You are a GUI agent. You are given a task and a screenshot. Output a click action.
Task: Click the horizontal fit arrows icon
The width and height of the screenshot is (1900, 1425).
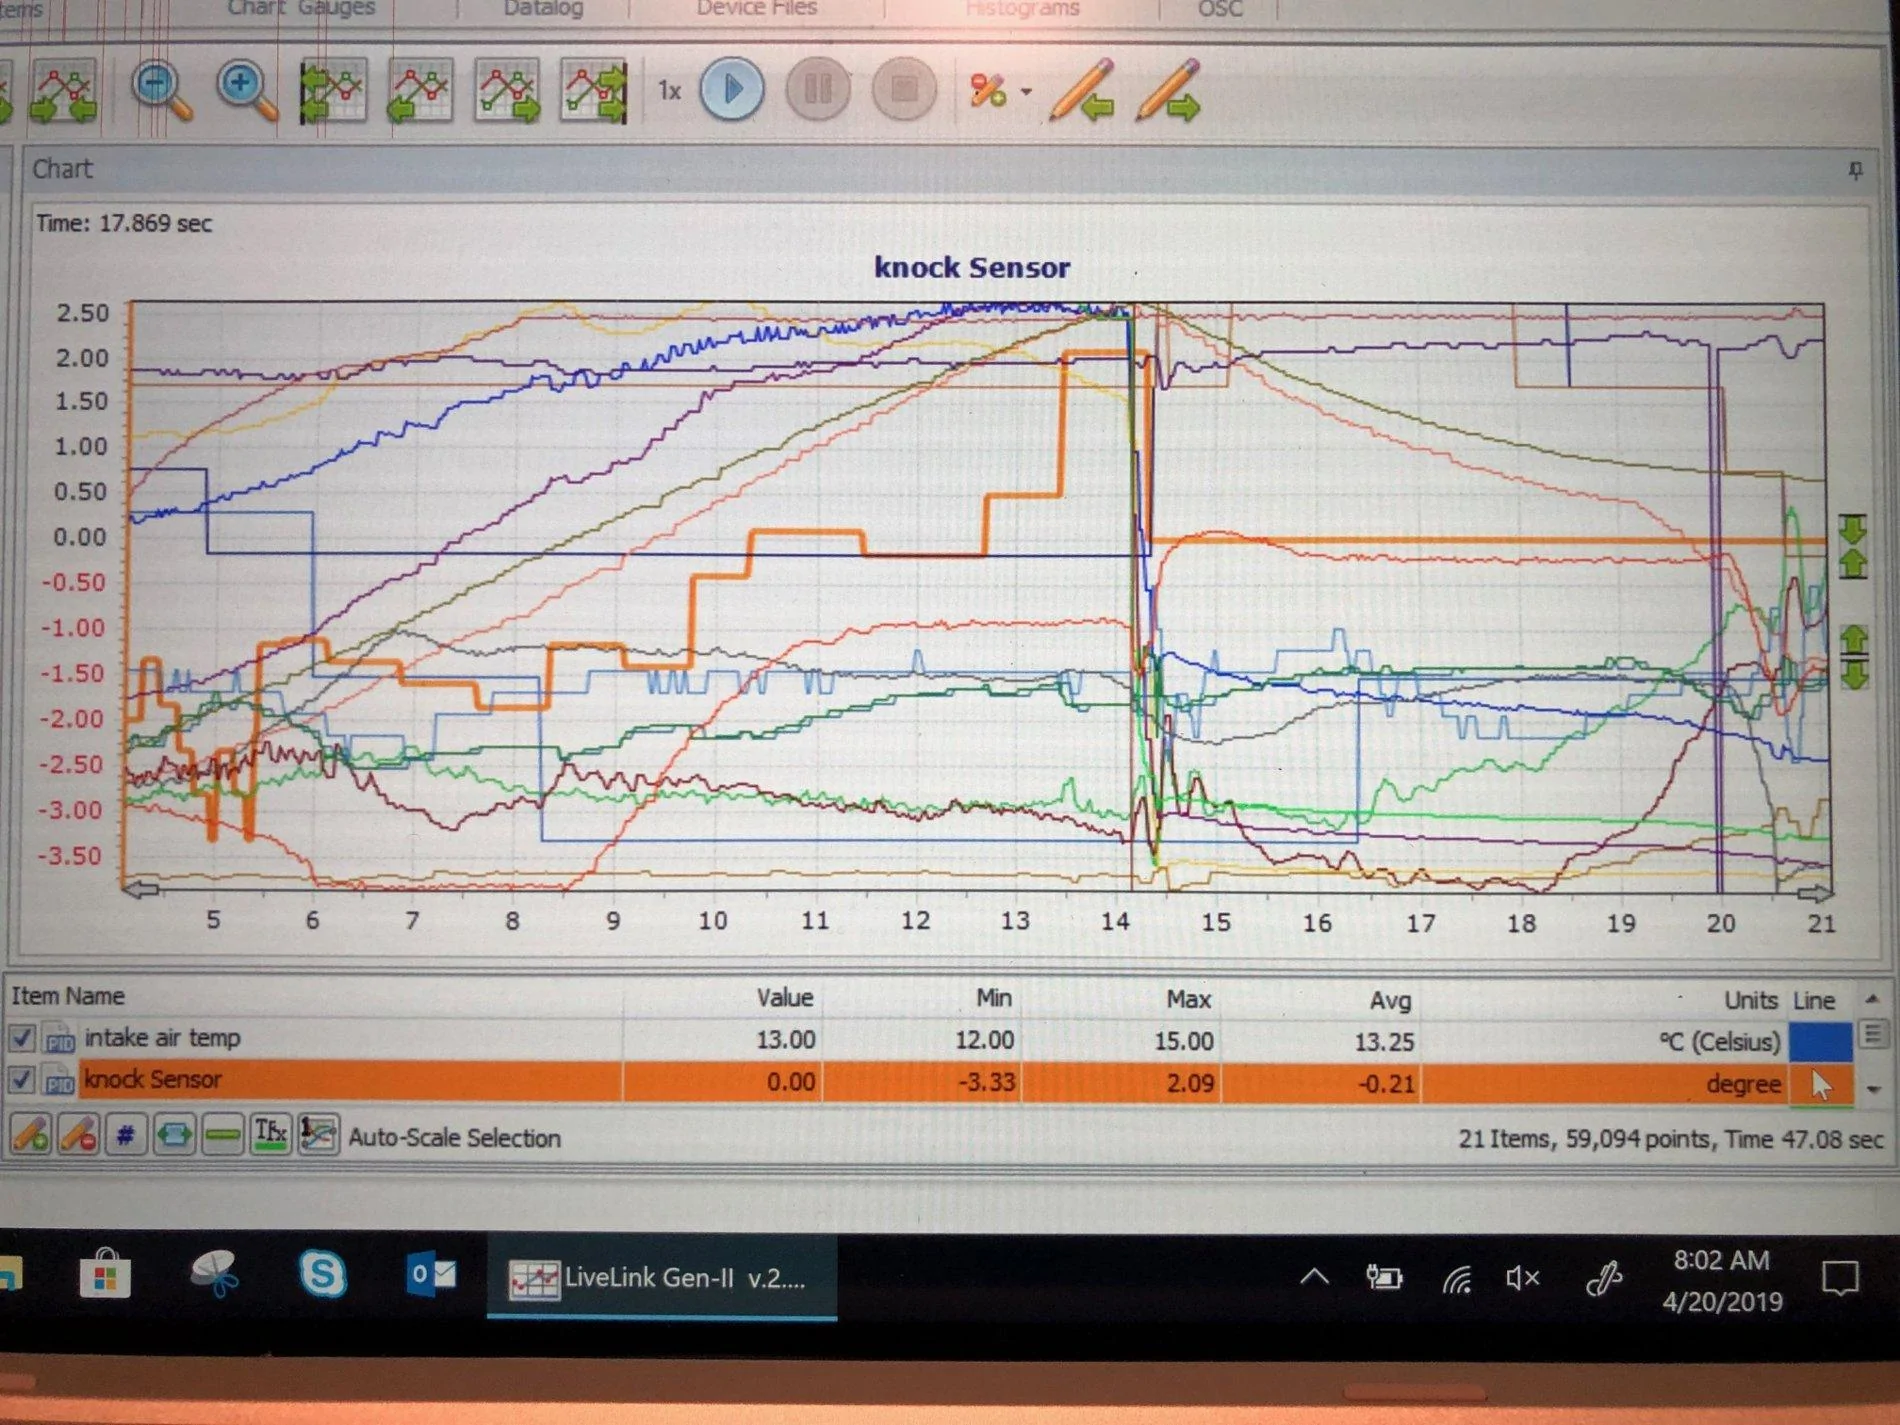(x=174, y=1135)
